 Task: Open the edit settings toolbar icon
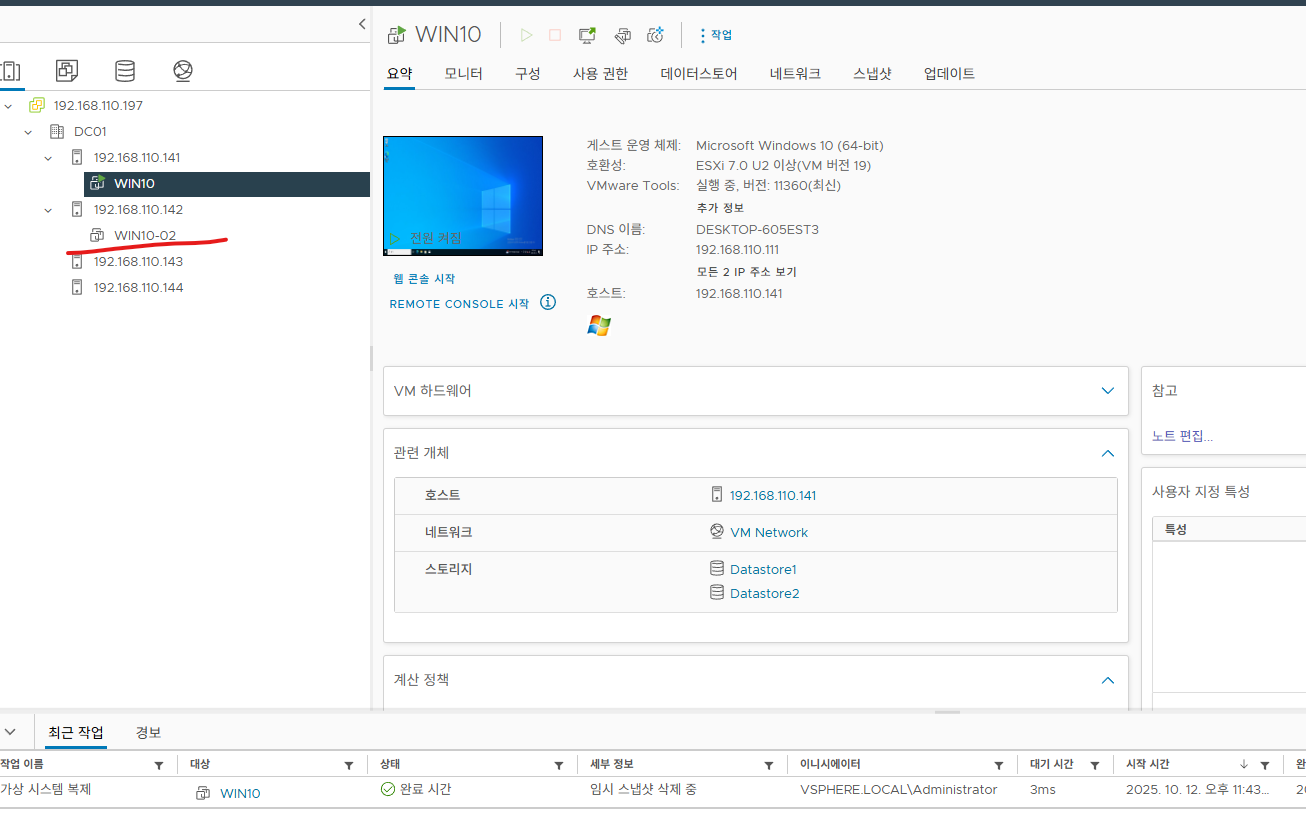622,35
